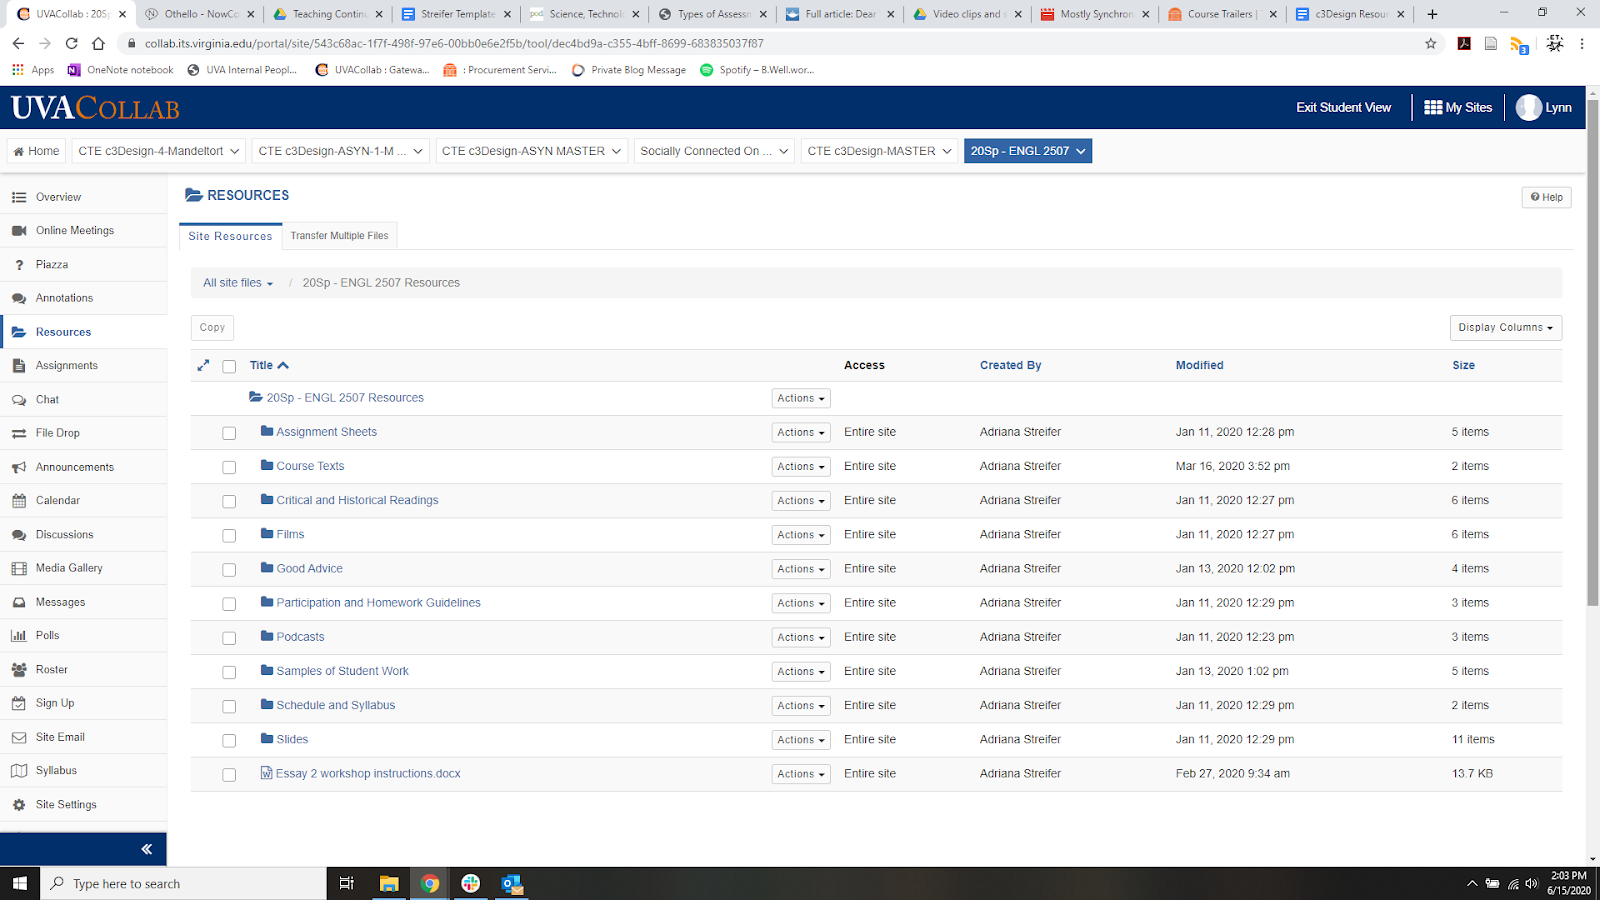Open Actions menu for Good Advice
Screen dimensions: 1600x900
pos(801,569)
